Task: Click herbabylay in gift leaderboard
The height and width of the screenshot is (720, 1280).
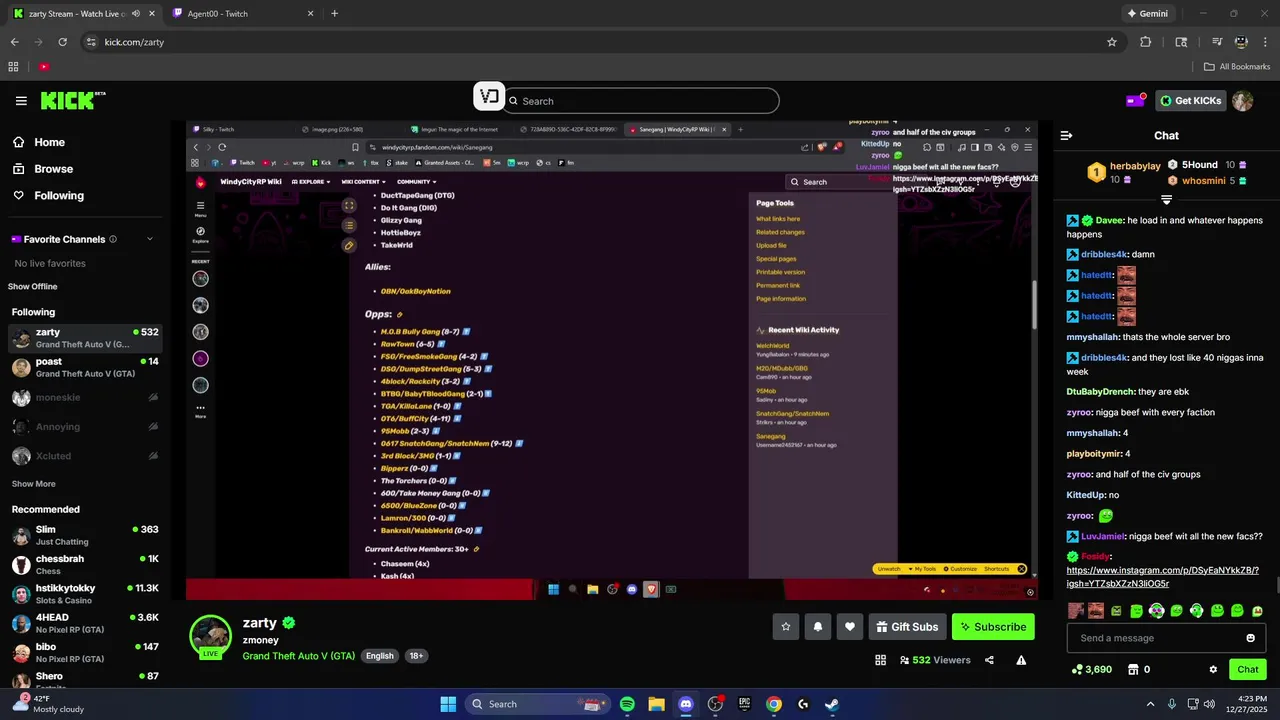Action: point(1135,166)
